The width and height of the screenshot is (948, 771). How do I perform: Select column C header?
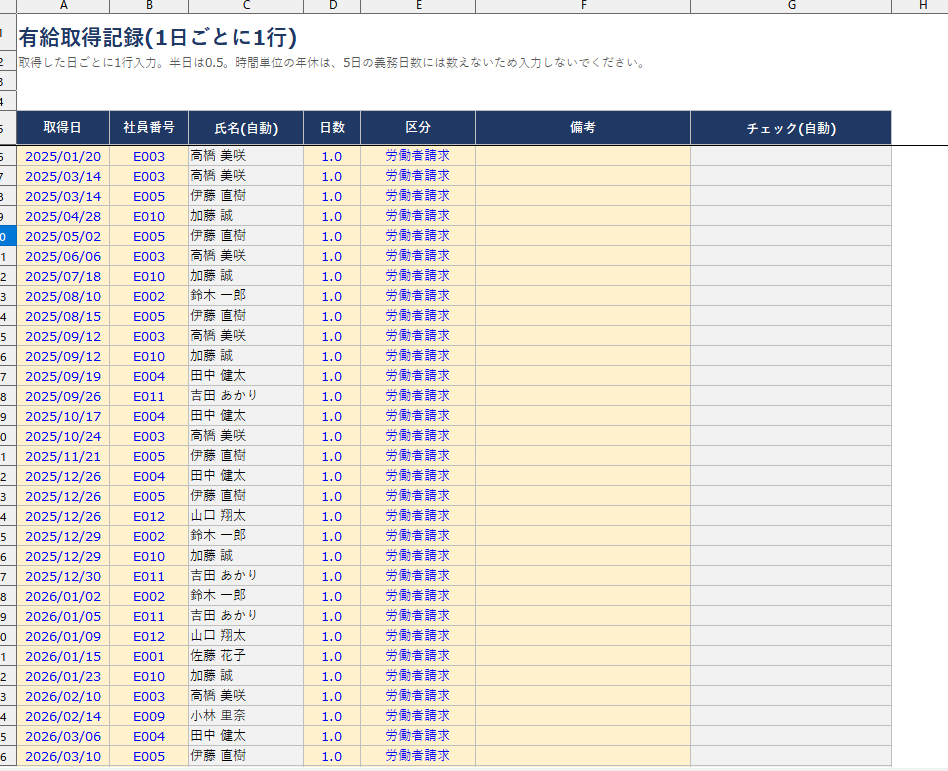(246, 5)
